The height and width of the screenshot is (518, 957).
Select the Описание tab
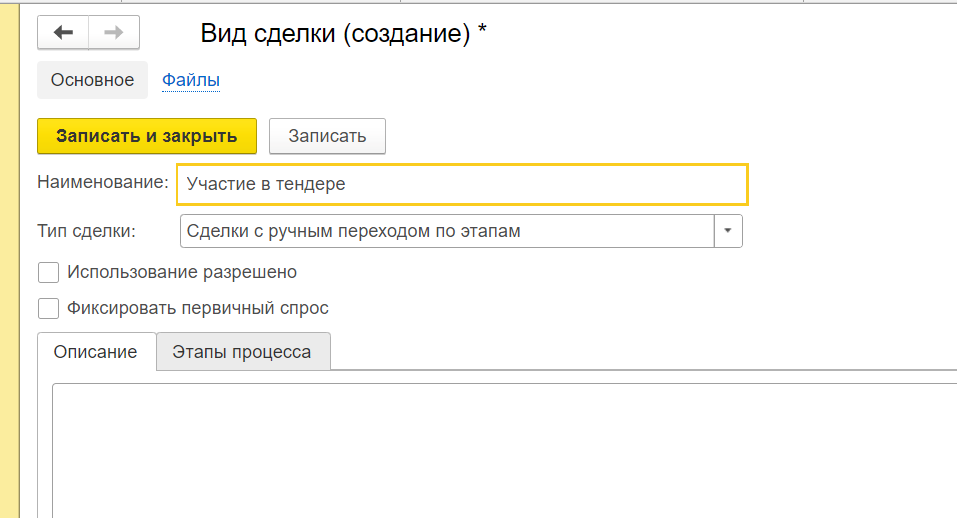96,352
